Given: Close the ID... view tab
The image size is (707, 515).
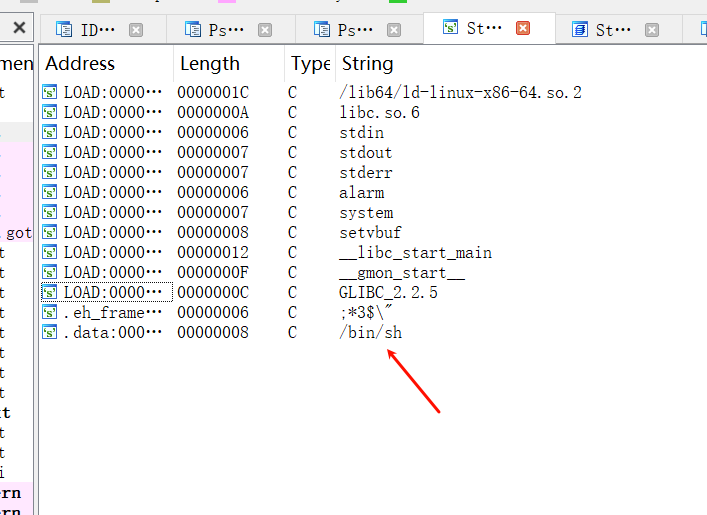Looking at the screenshot, I should (136, 30).
